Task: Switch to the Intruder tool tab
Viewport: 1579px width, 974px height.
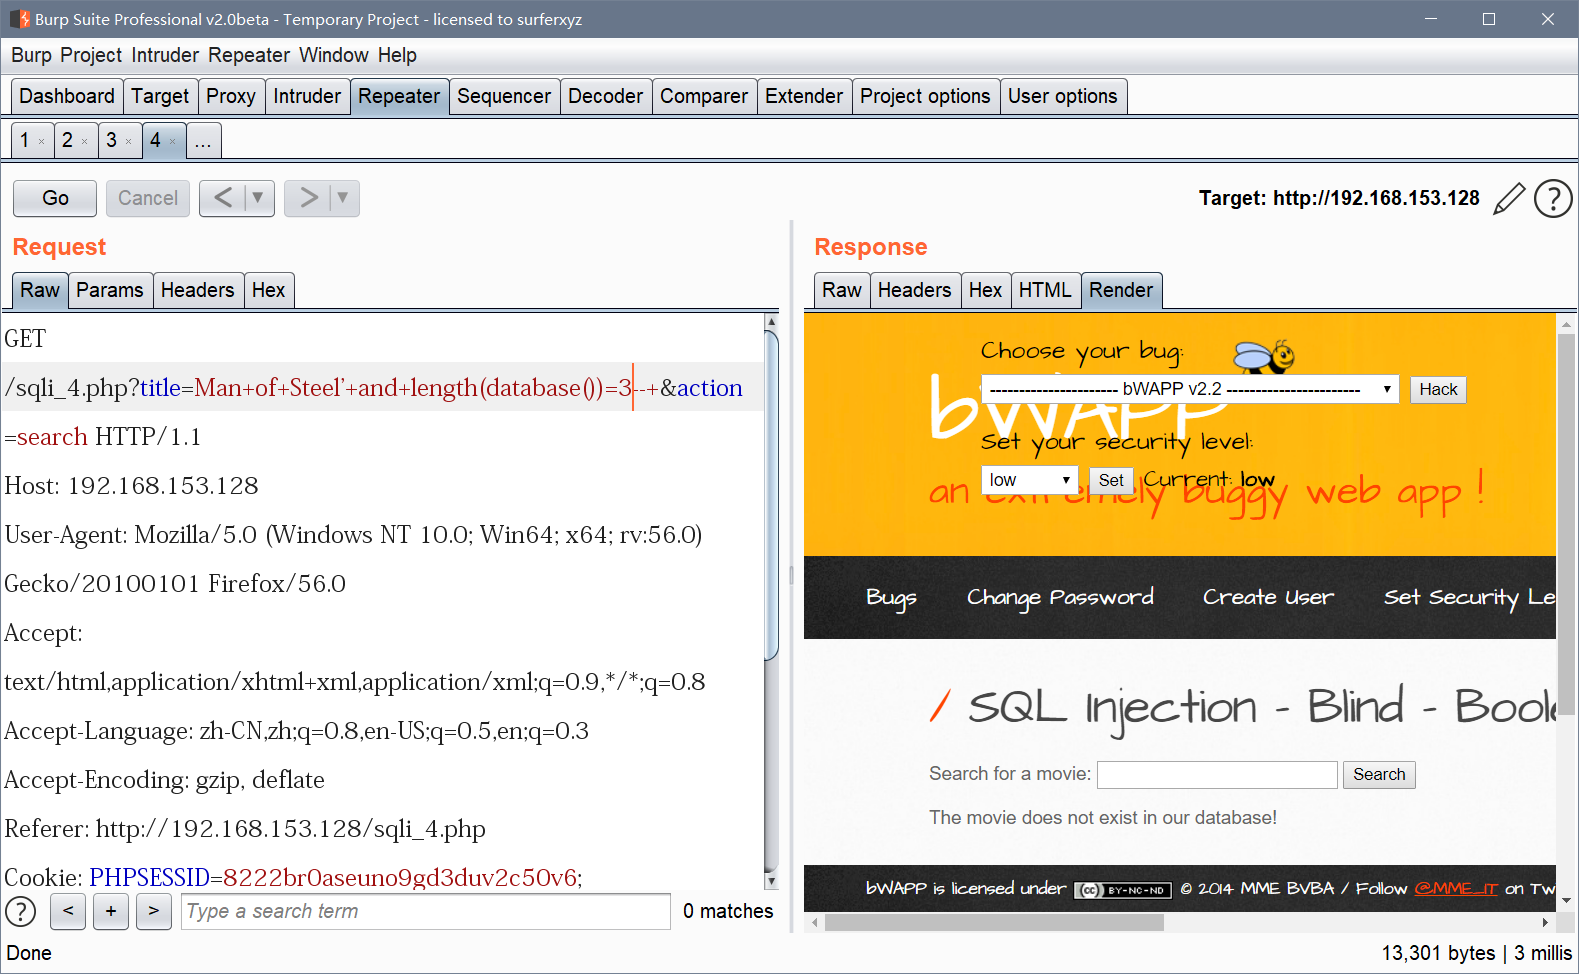Action: coord(307,96)
